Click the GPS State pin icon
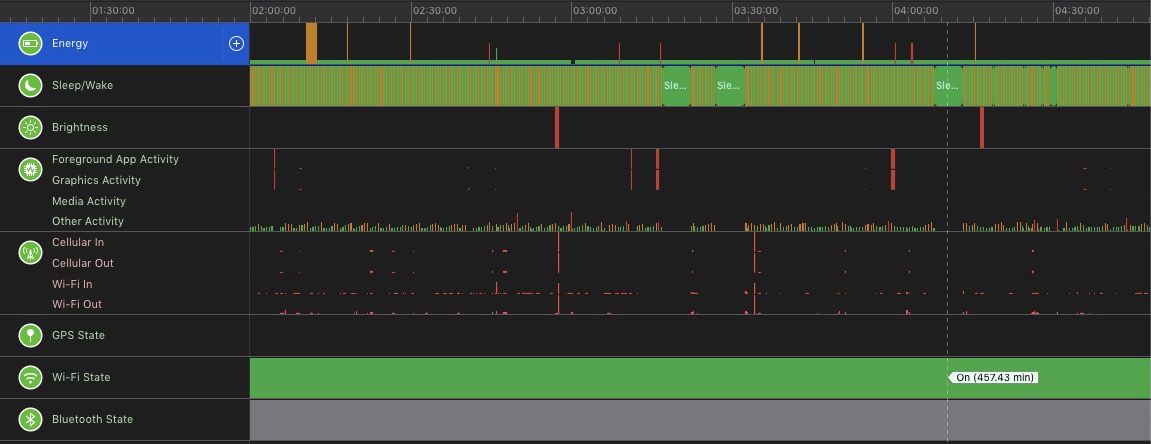The height and width of the screenshot is (444, 1151). 30,335
